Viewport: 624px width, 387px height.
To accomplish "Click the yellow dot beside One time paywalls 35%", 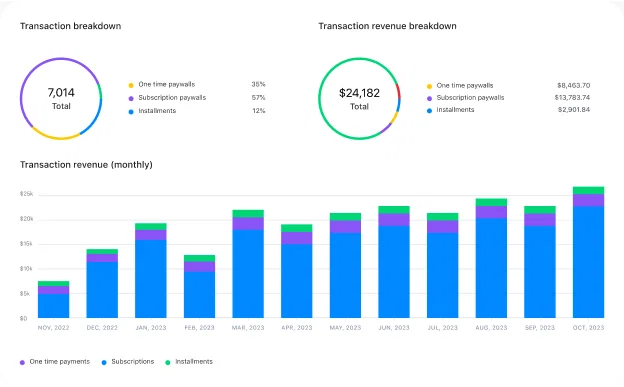I will 131,85.
